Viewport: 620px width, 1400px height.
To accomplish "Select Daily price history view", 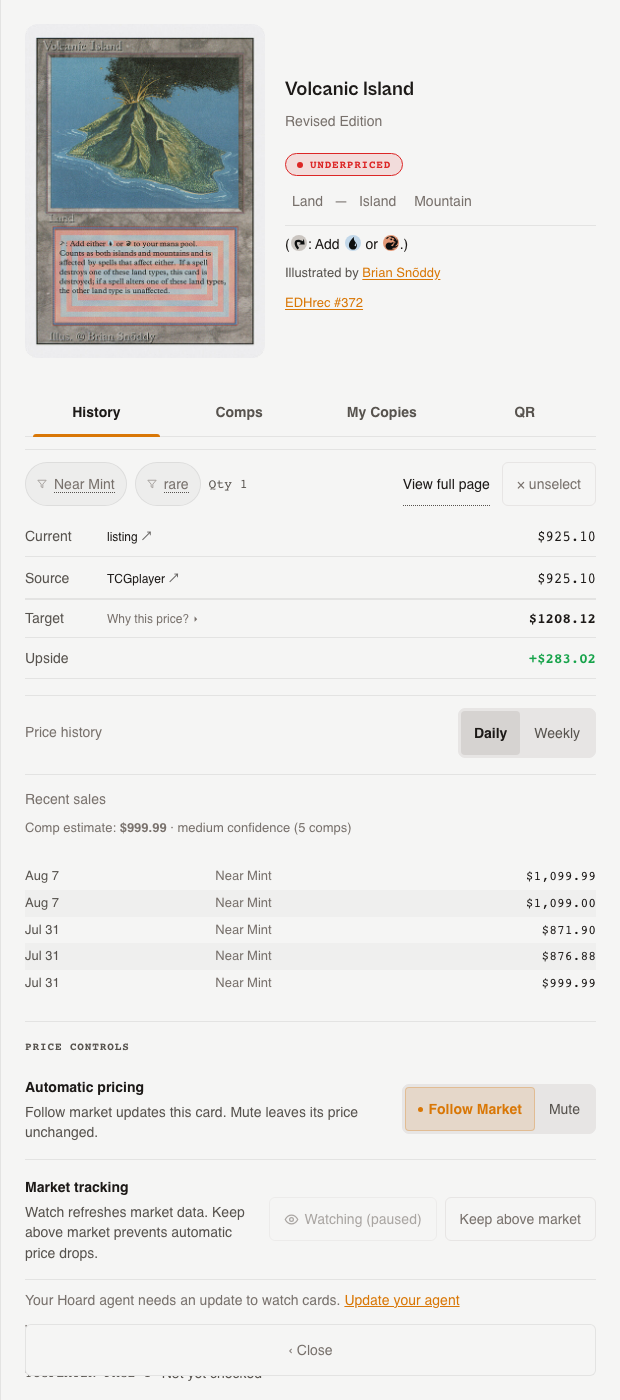I will pyautogui.click(x=490, y=733).
